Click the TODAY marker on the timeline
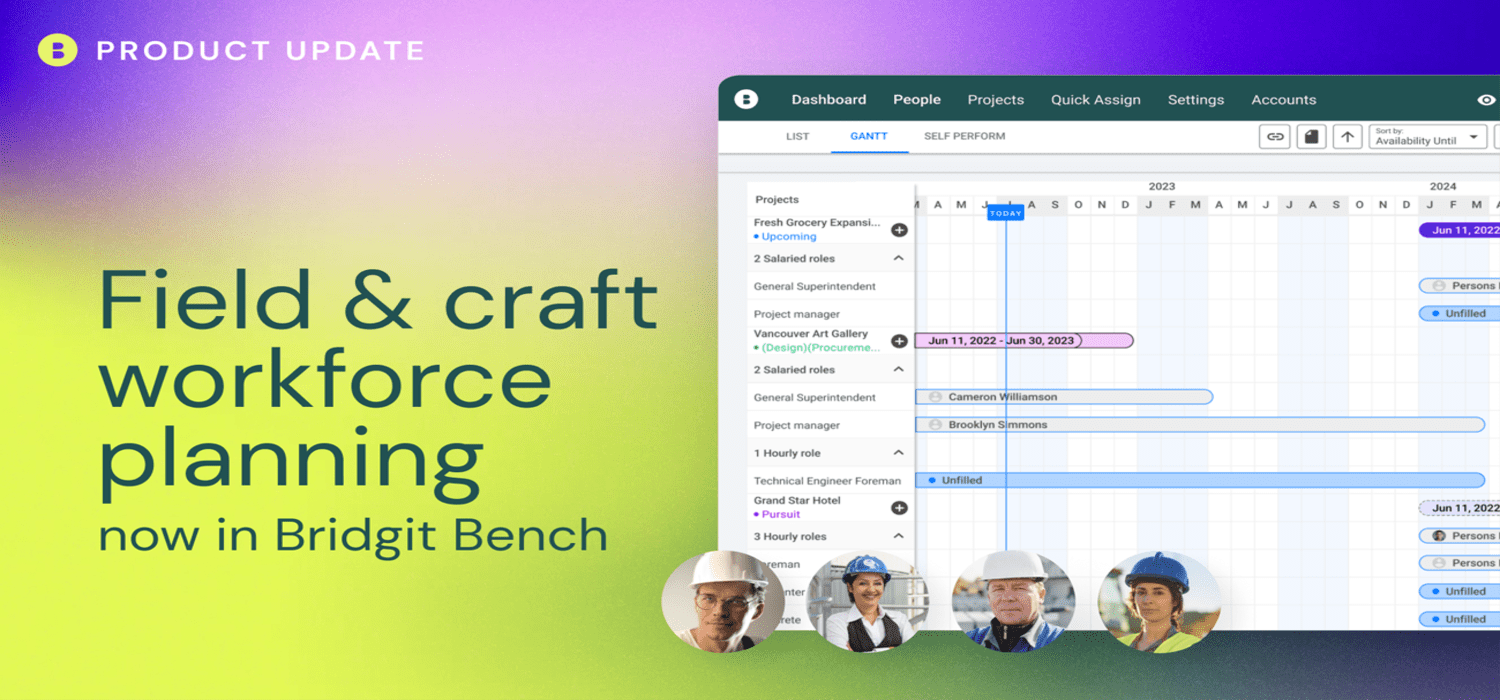The width and height of the screenshot is (1500, 700). pyautogui.click(x=1005, y=212)
